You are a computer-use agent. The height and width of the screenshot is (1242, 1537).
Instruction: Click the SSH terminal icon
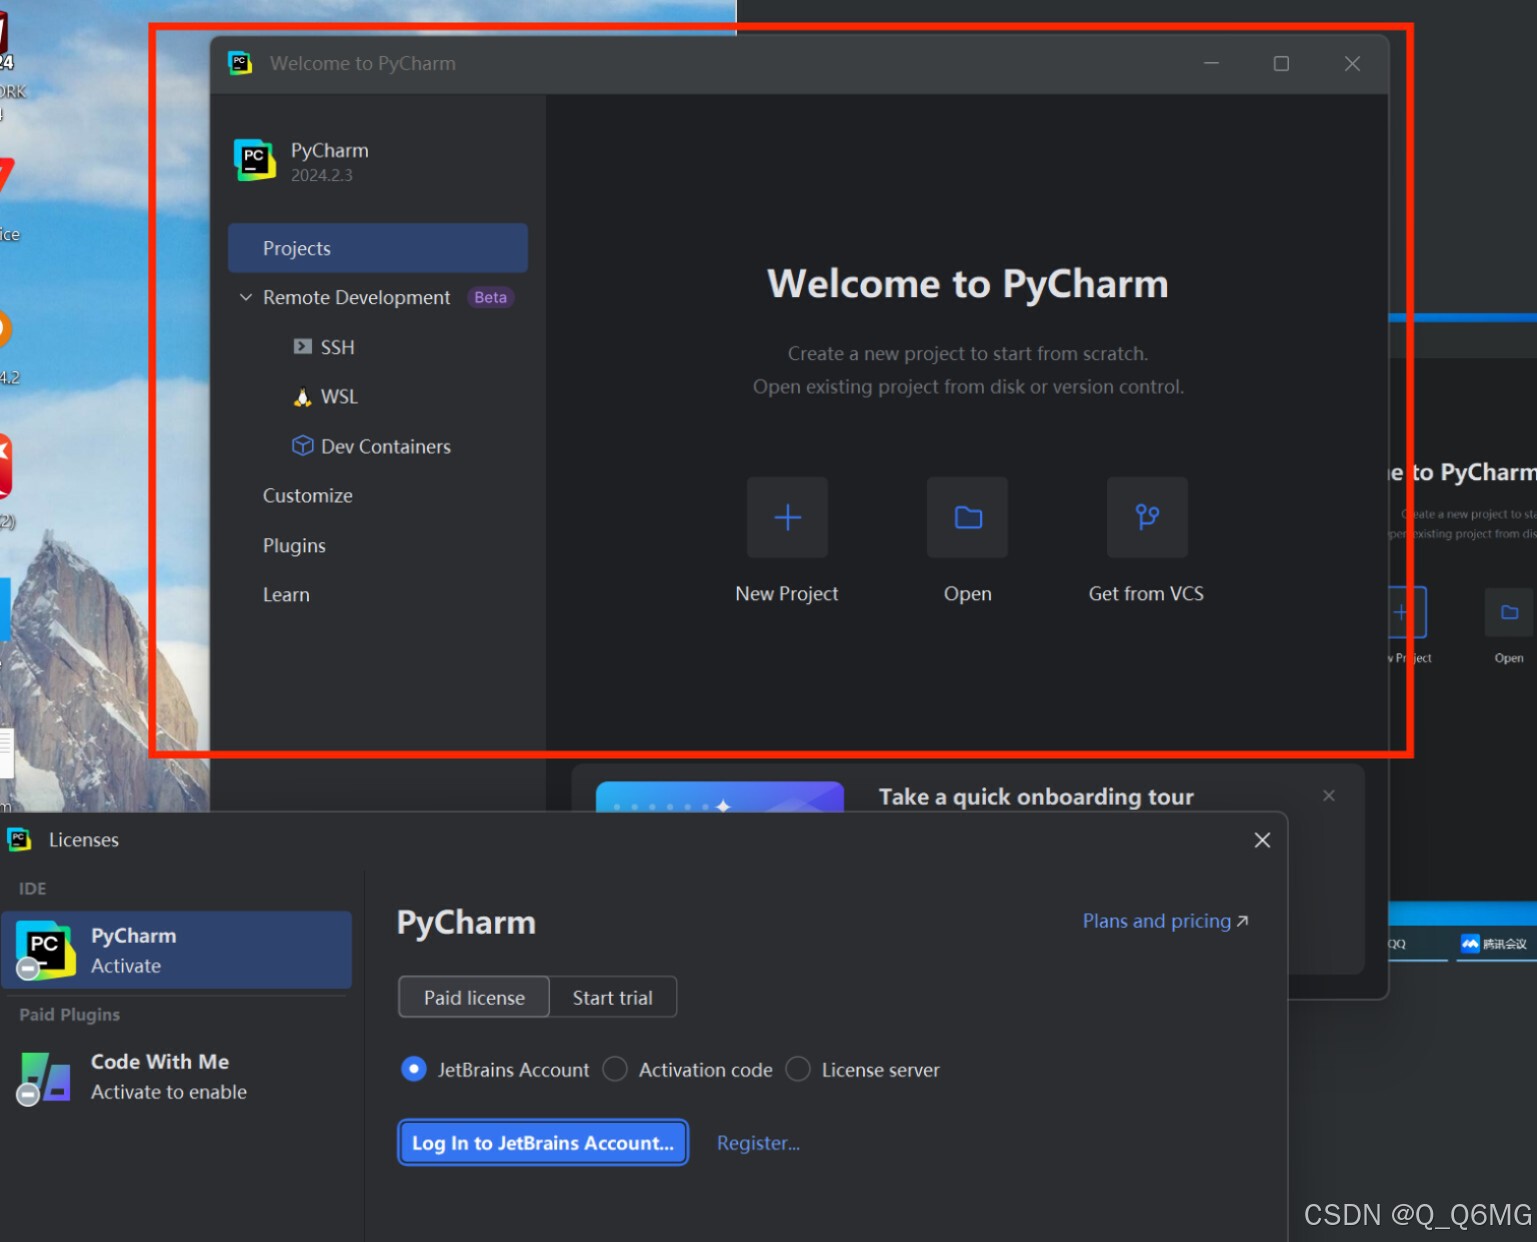click(x=302, y=347)
